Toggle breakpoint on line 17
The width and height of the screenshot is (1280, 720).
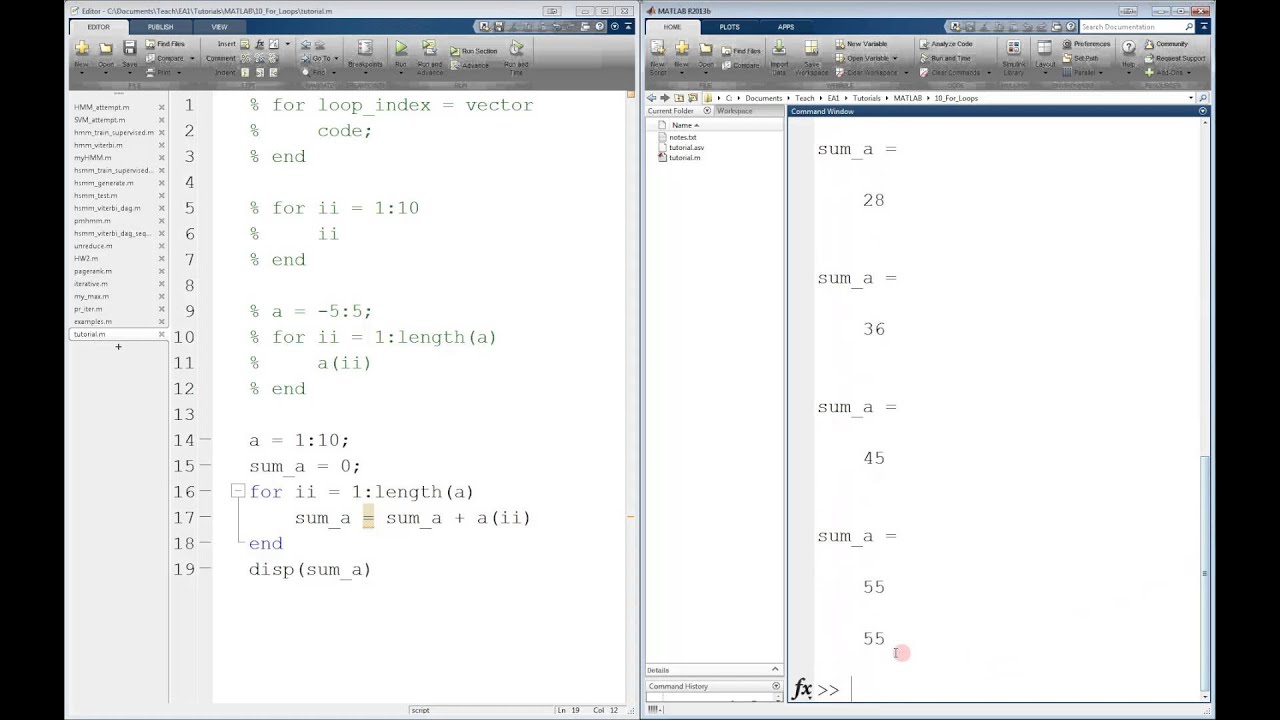pos(205,517)
